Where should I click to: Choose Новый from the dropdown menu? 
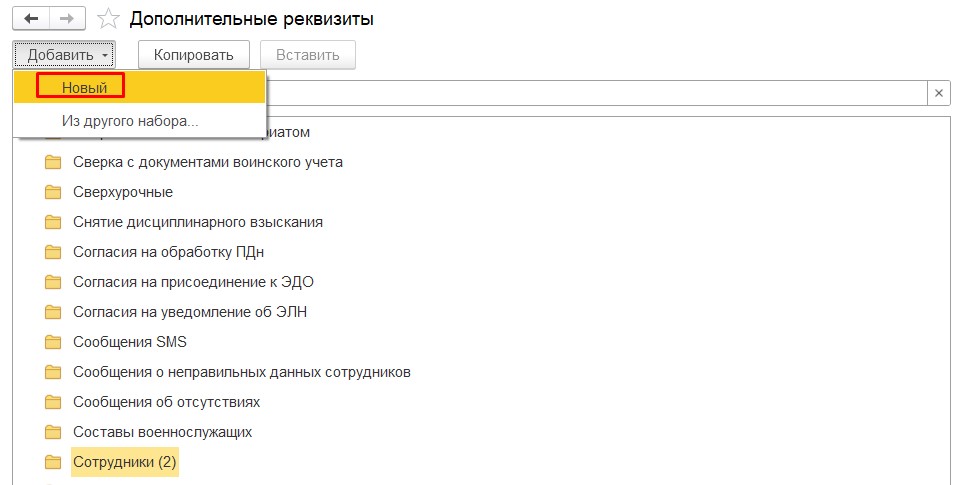[84, 88]
